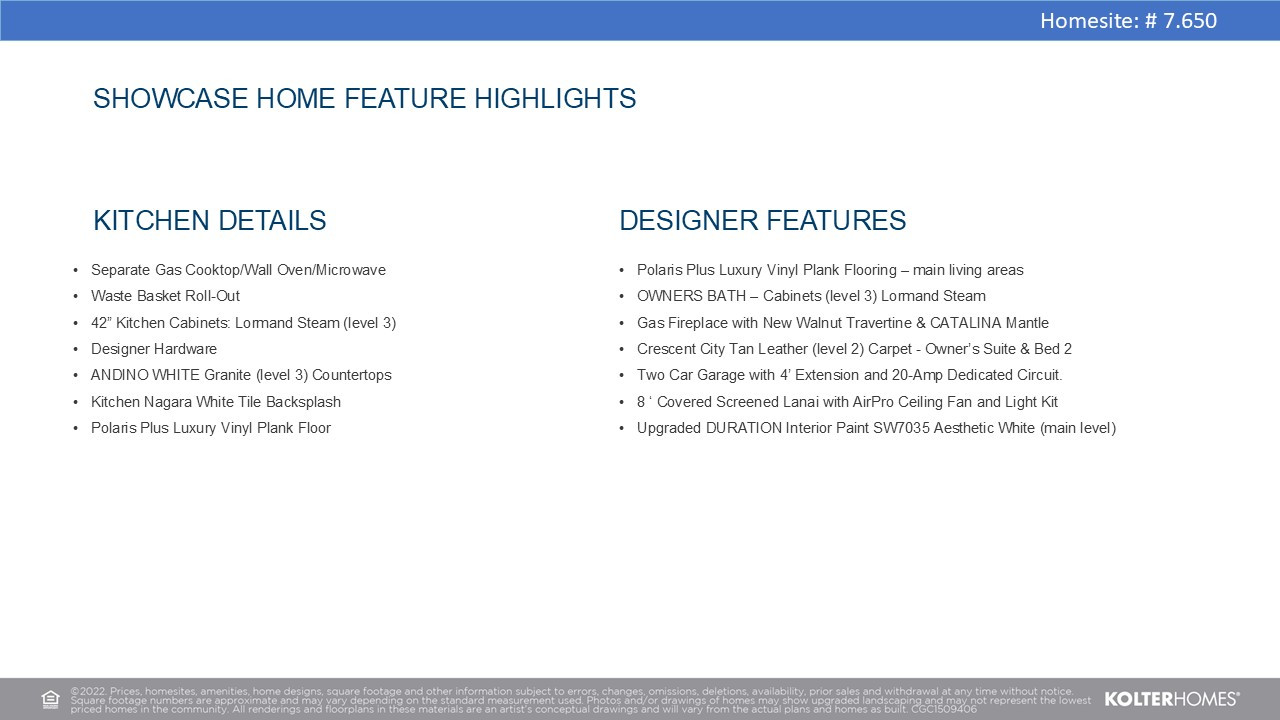The height and width of the screenshot is (720, 1280).
Task: Click Two Car Garage with 4' Extension
Action: [x=849, y=375]
